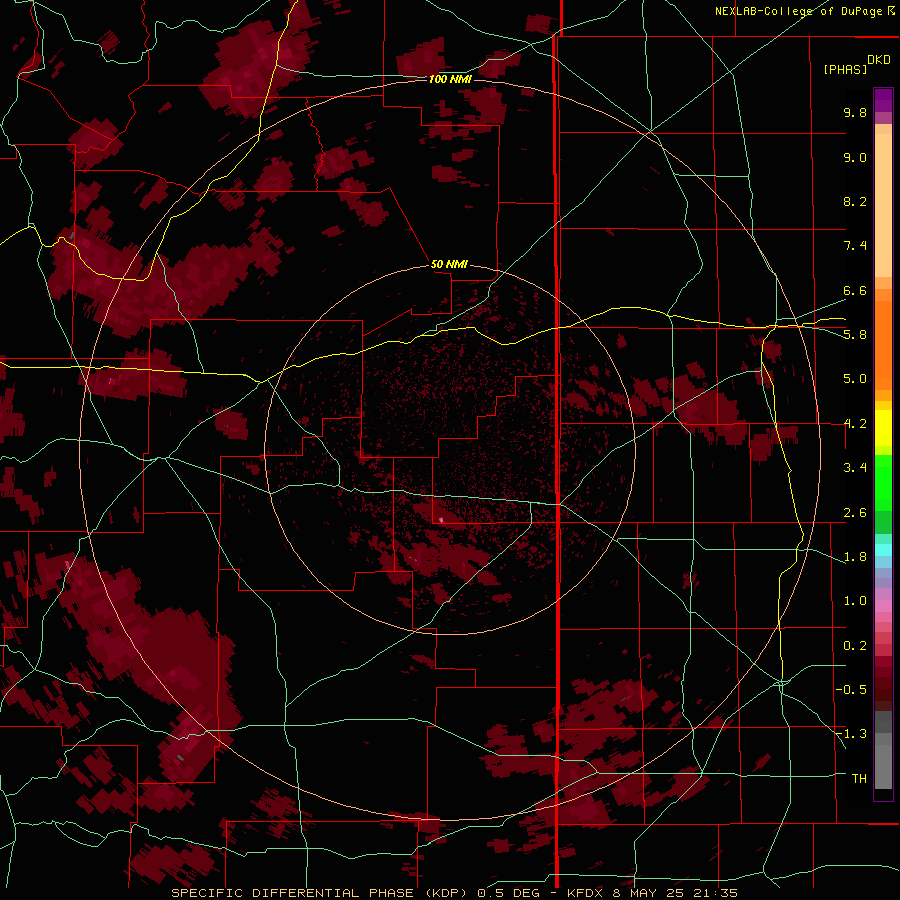Pick the cyan segment of color bar
Image resolution: width=900 pixels, height=900 pixels.
(883, 550)
